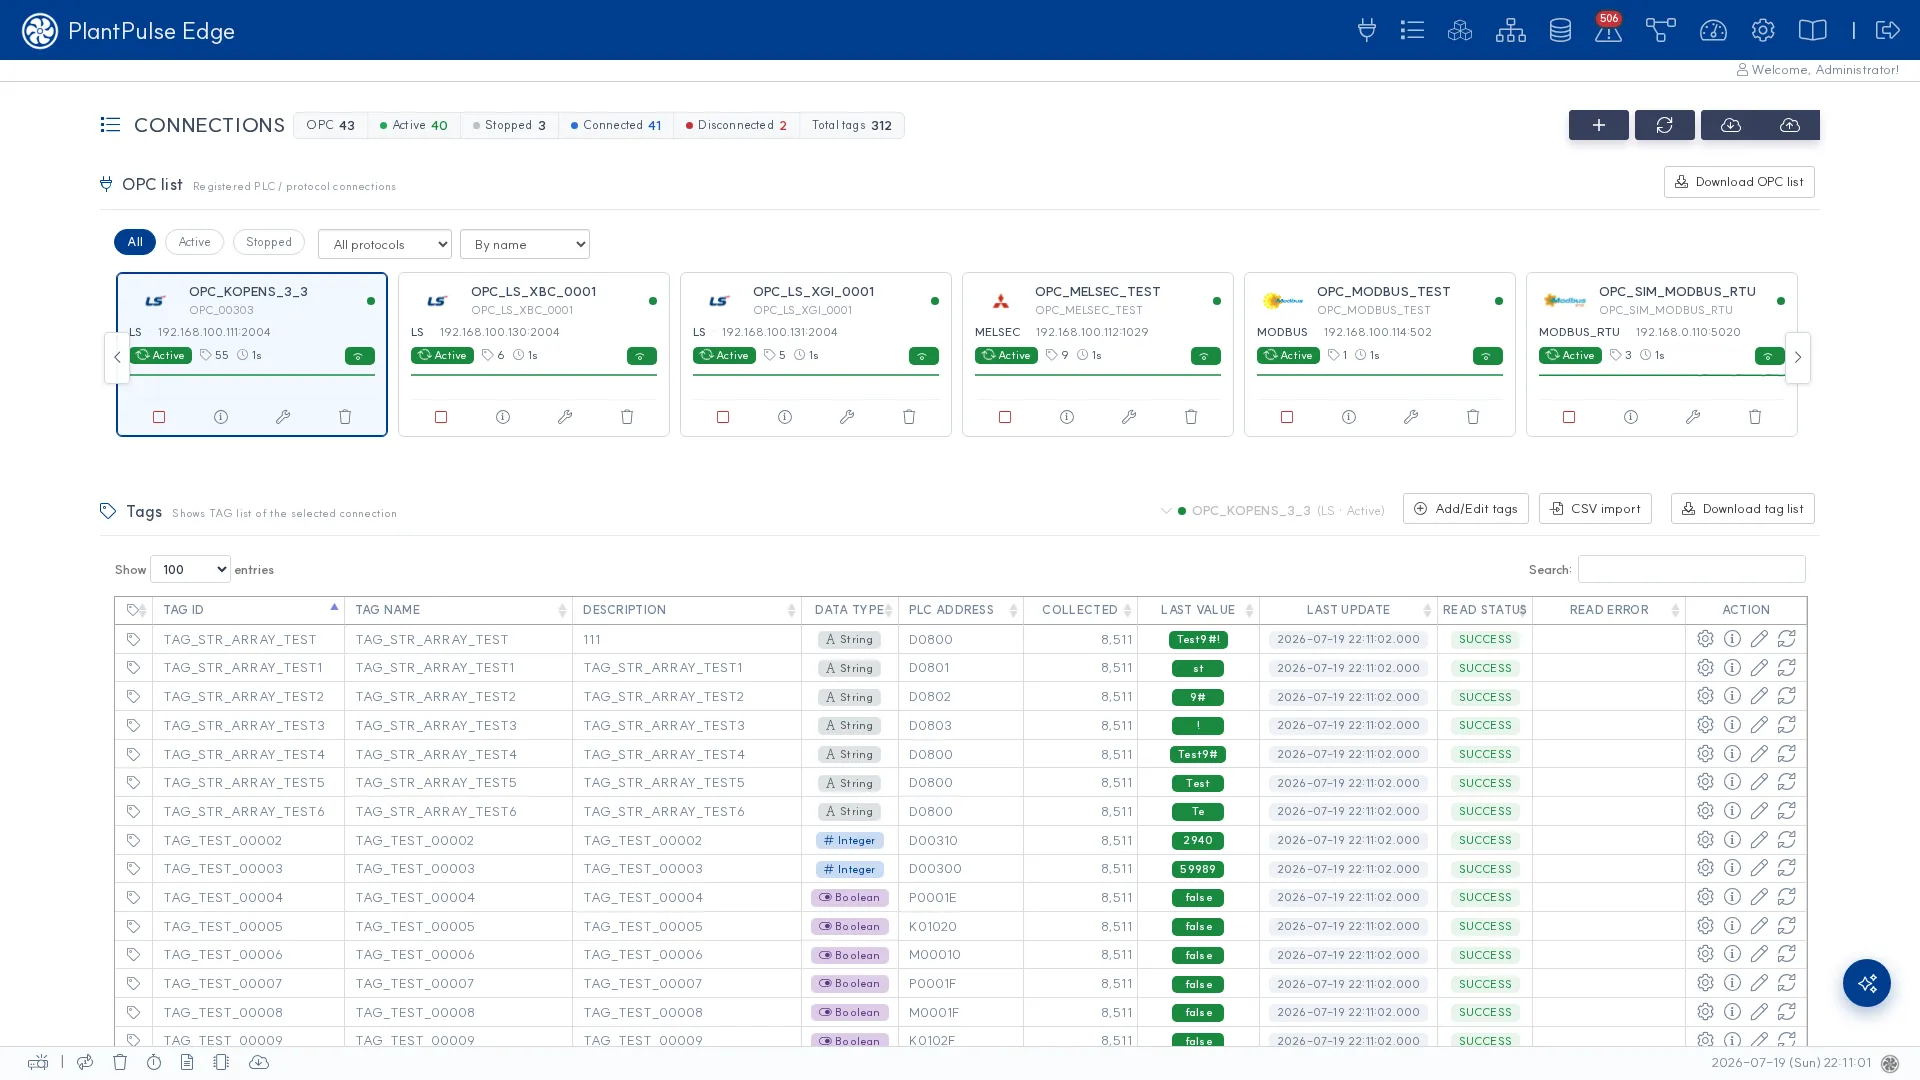Click cloud download icon in bottom bar
Viewport: 1920px width, 1080px height.
coord(258,1062)
